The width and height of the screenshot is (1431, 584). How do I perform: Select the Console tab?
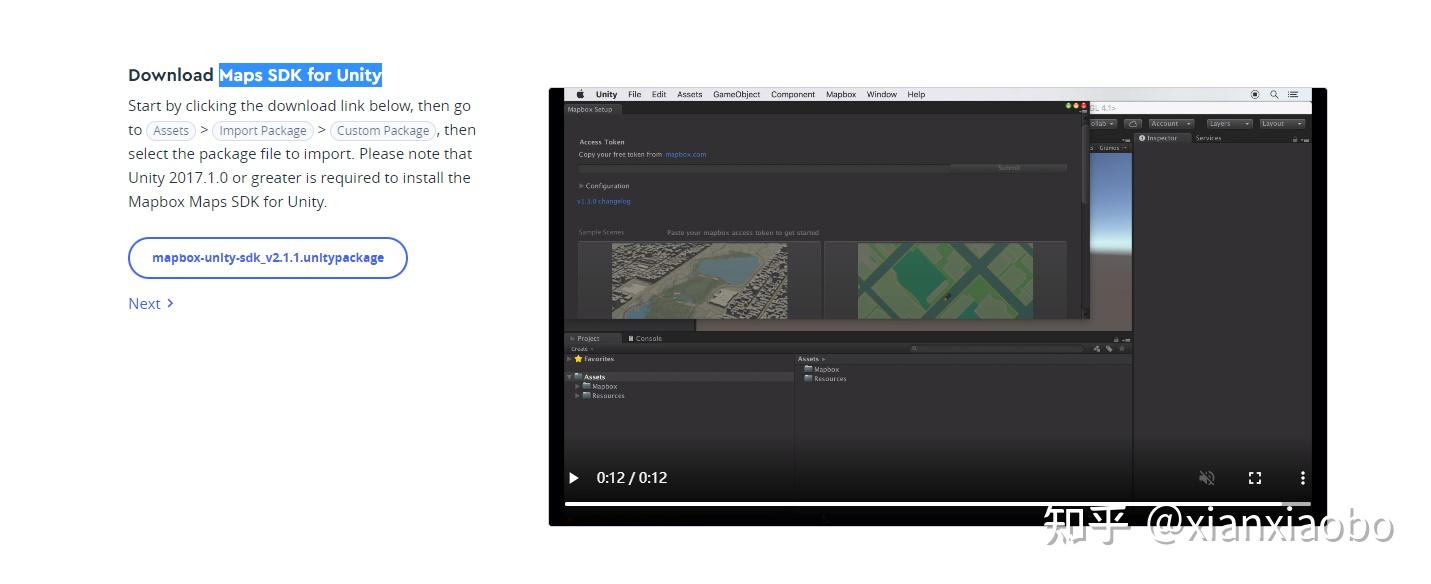point(645,338)
